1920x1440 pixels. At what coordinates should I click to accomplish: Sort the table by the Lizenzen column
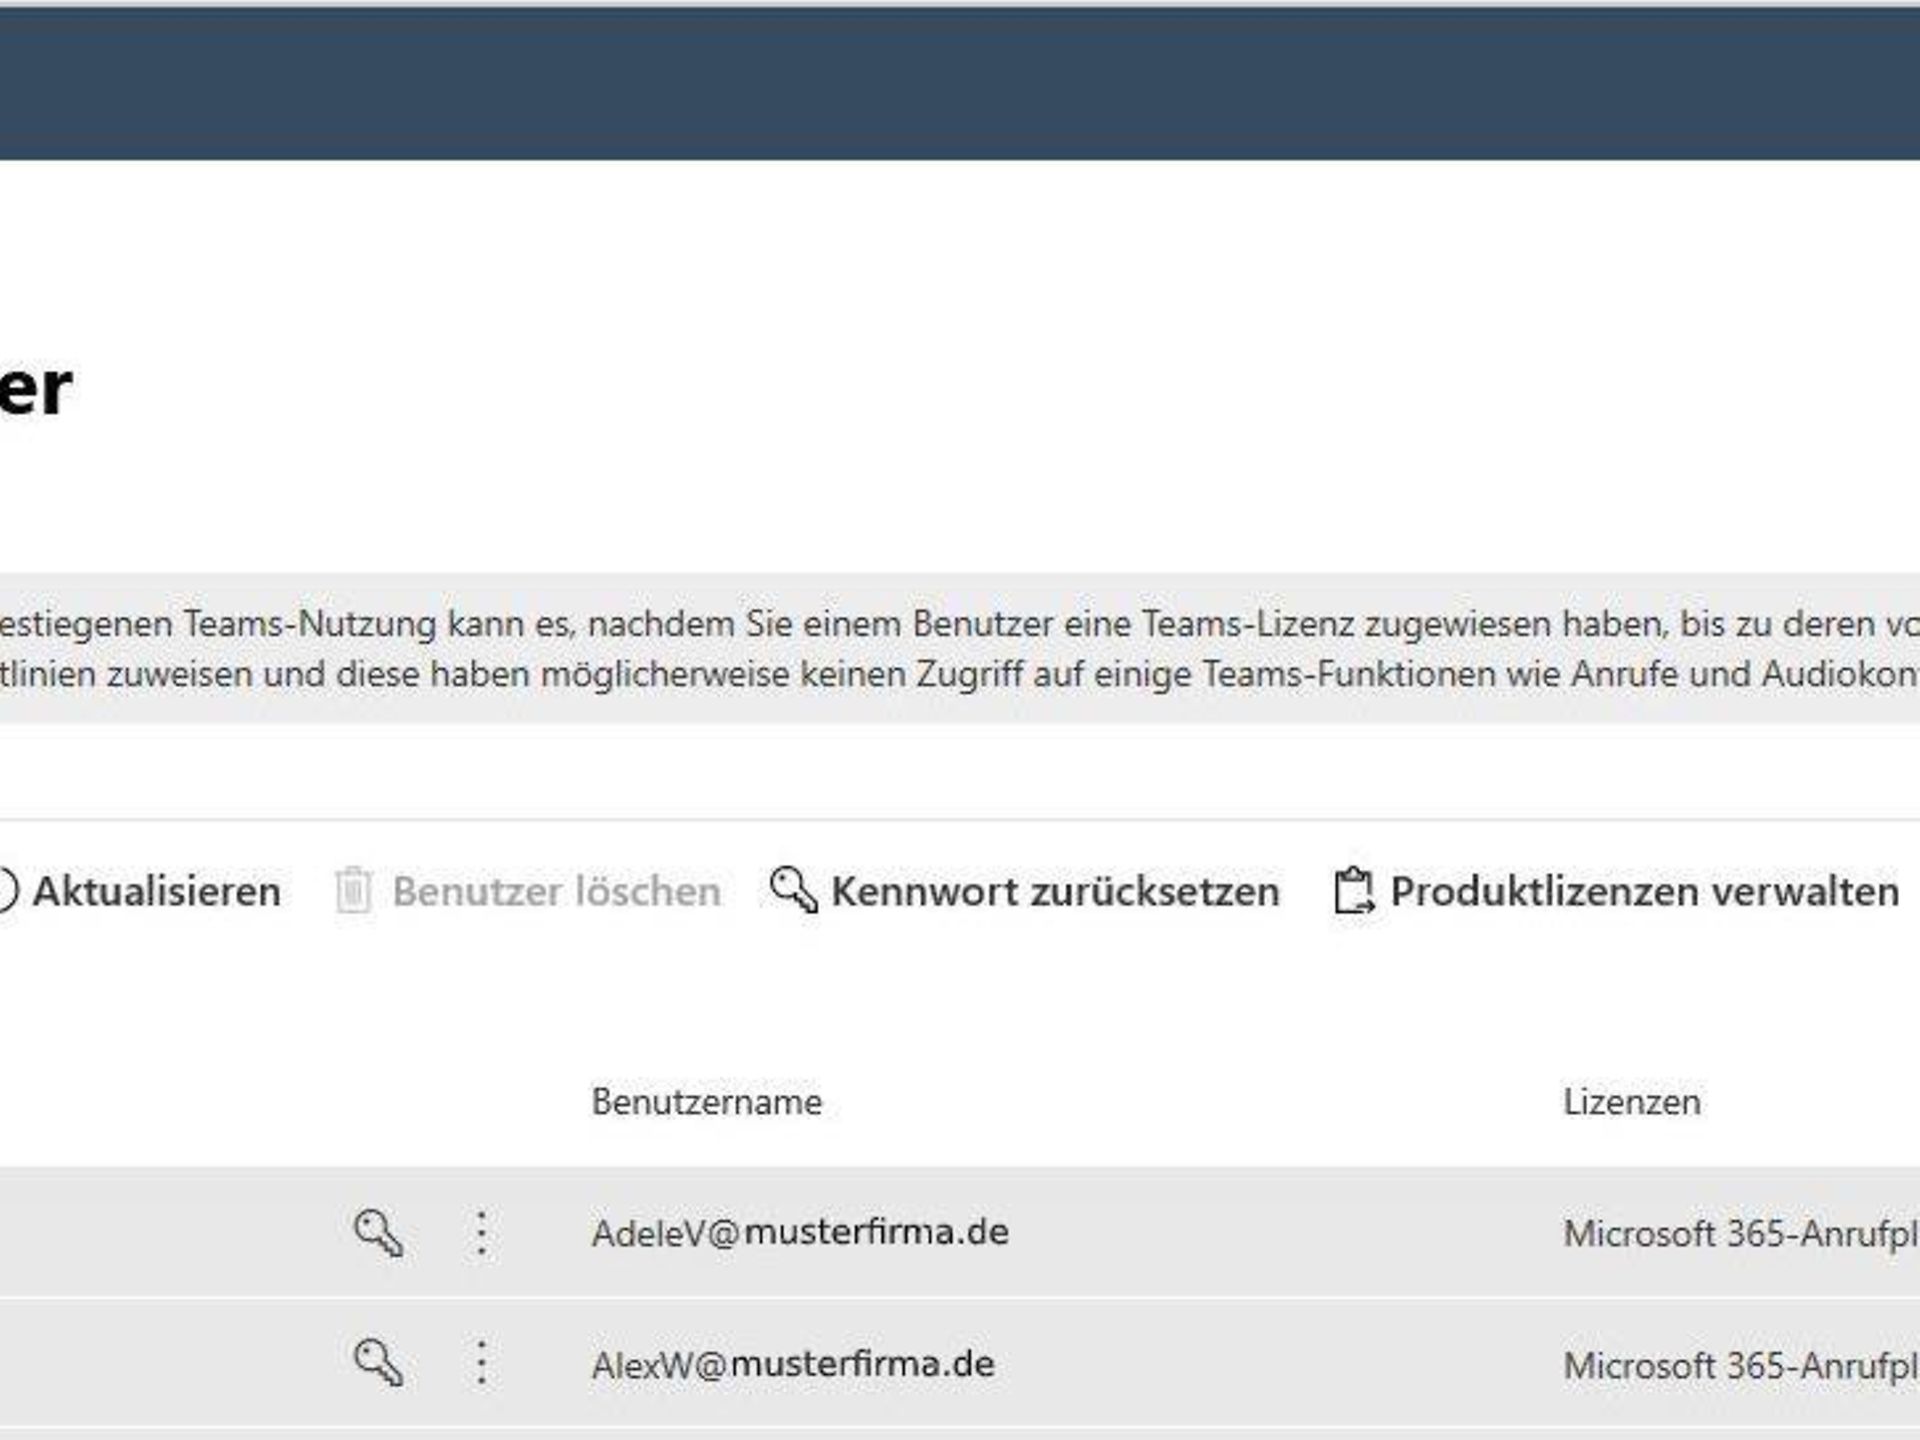click(x=1632, y=1103)
